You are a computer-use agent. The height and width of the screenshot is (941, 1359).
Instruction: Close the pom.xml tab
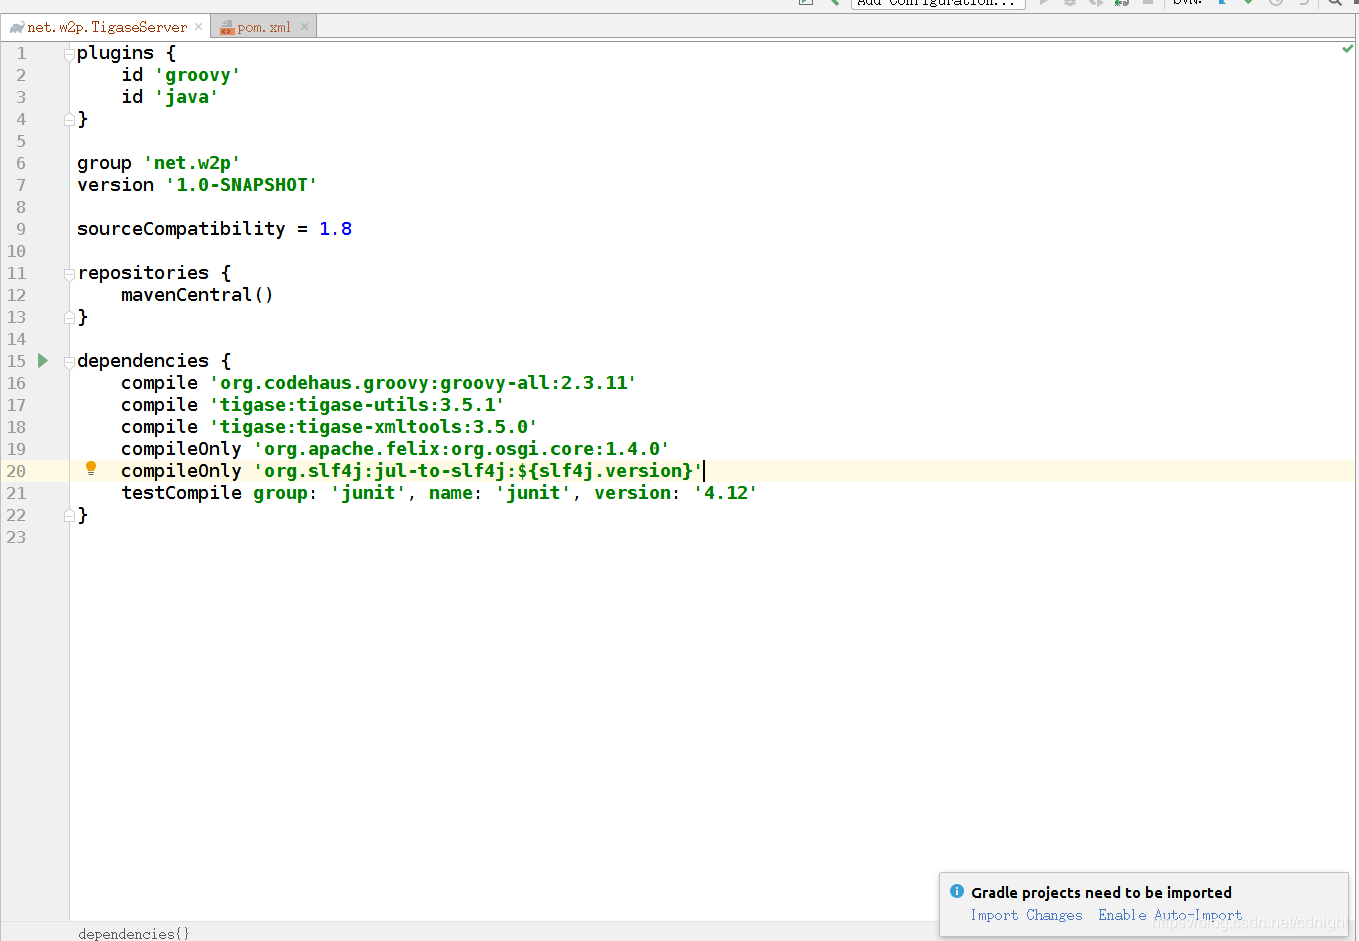coord(304,27)
